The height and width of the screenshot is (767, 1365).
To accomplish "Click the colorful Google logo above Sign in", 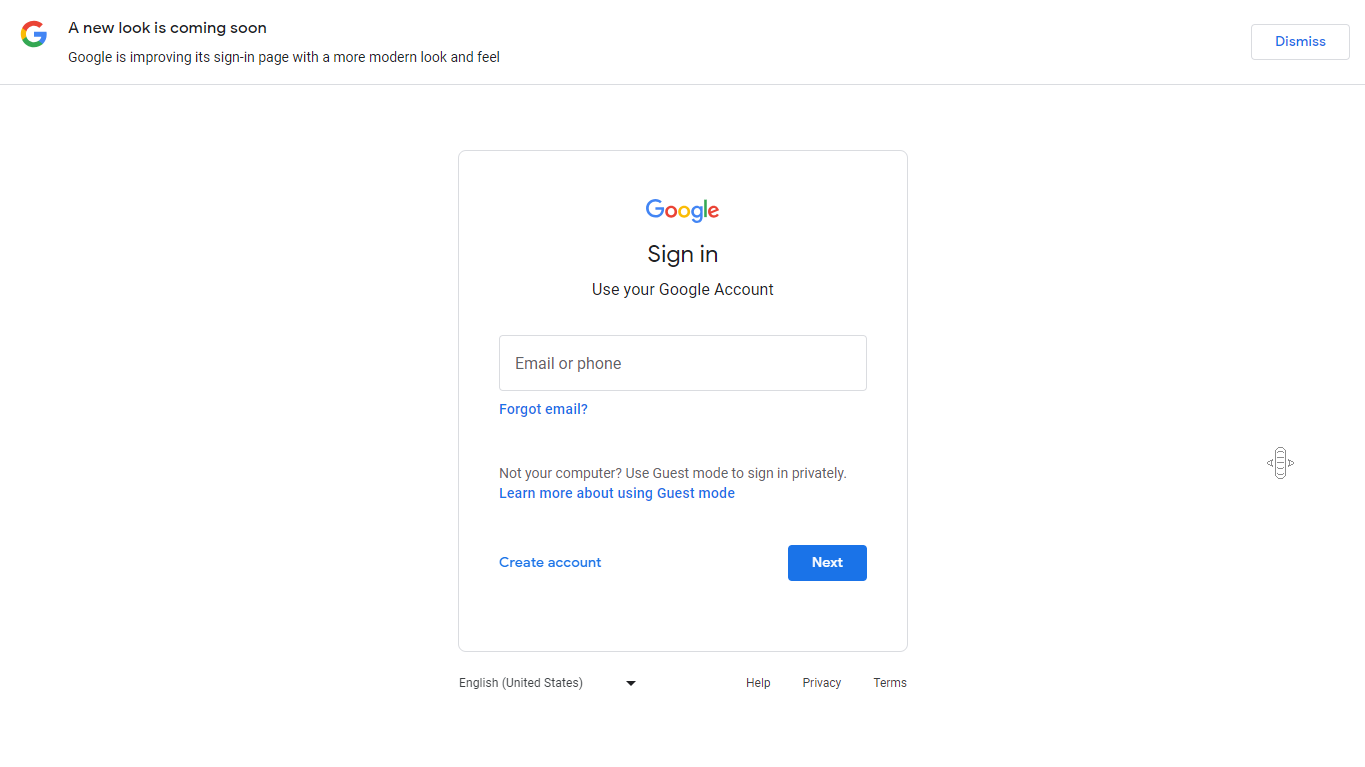I will (x=682, y=210).
